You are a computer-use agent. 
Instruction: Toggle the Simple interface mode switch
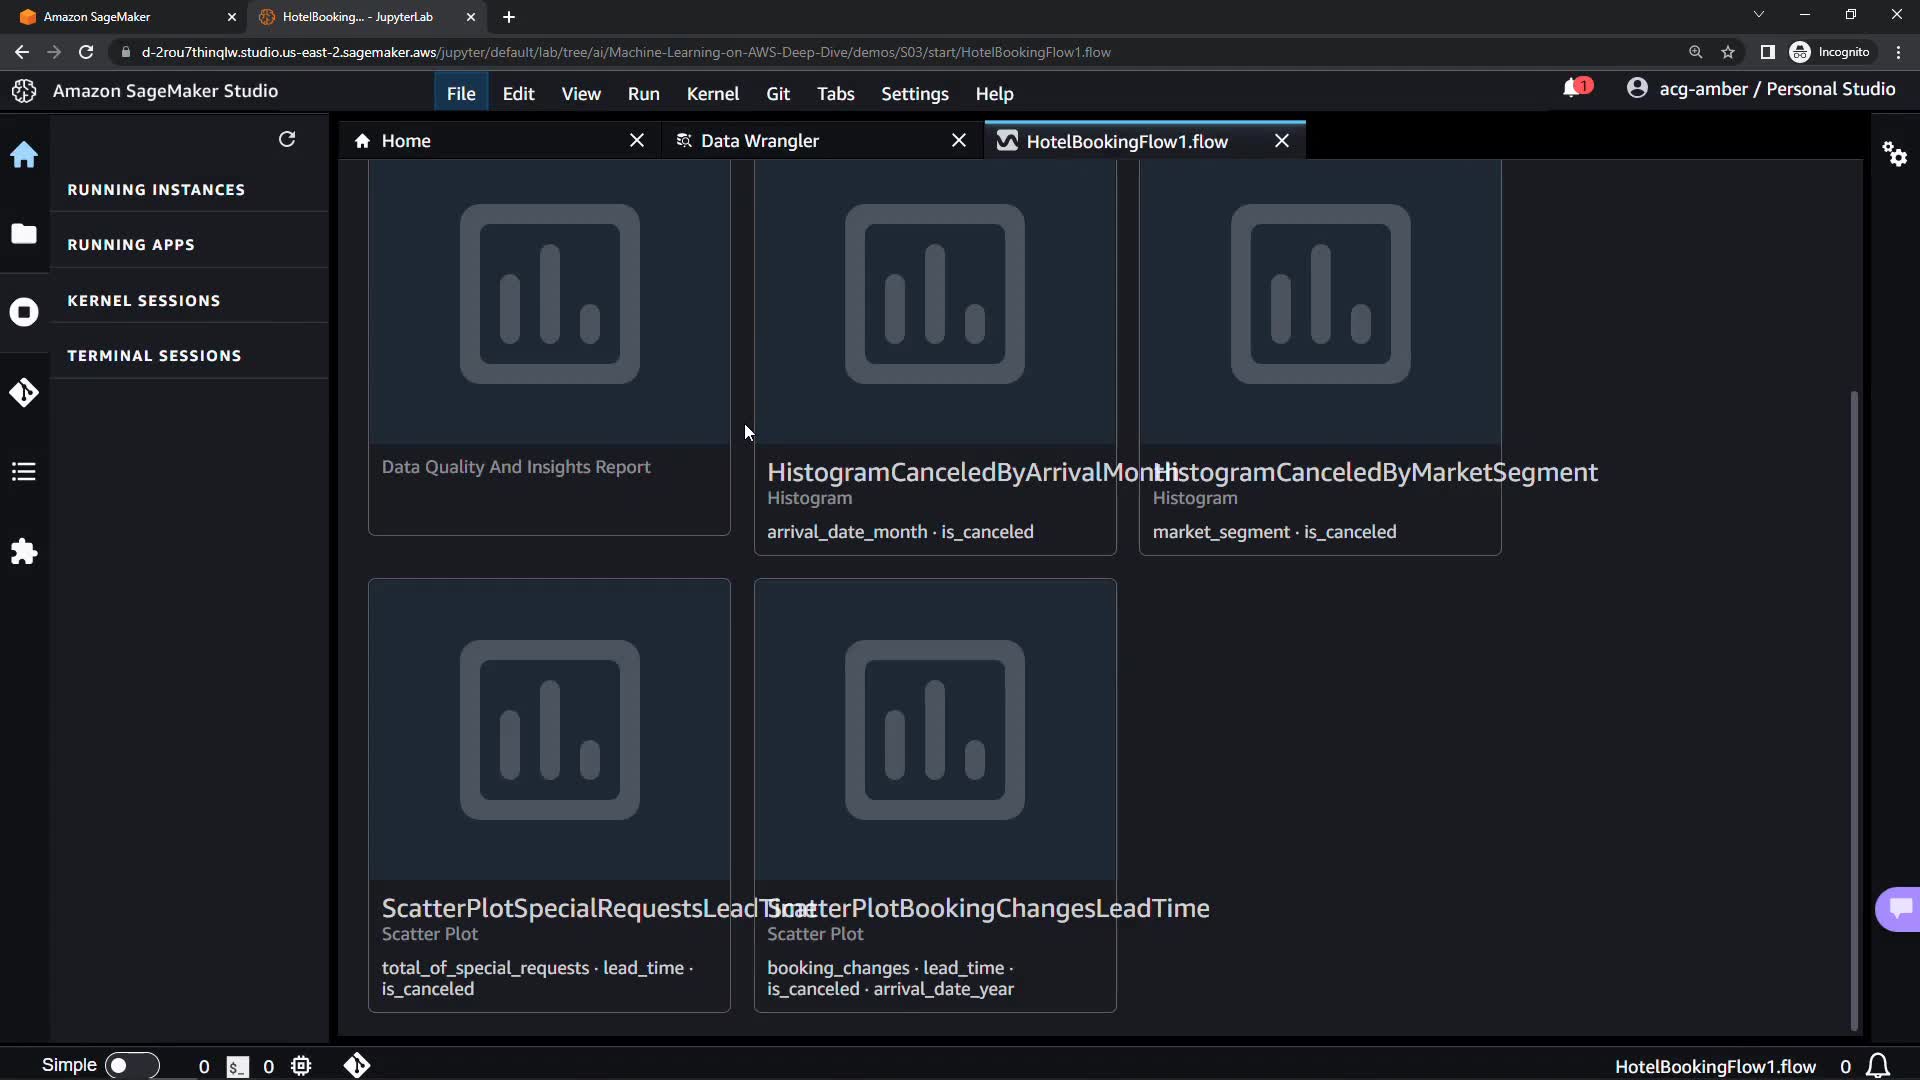point(130,1066)
